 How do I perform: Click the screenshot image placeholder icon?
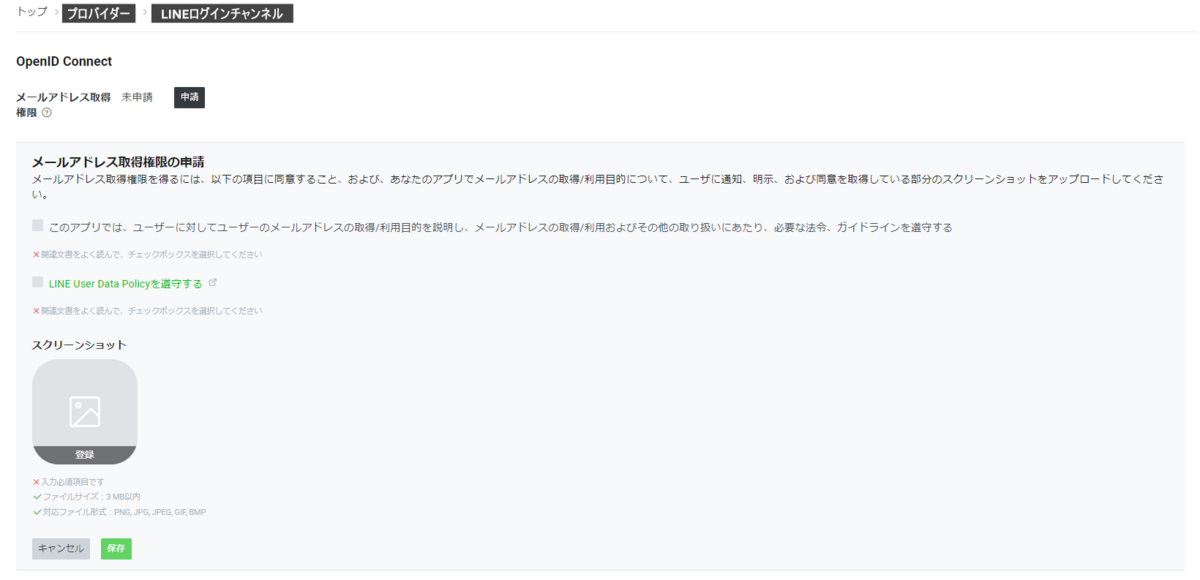tap(85, 412)
